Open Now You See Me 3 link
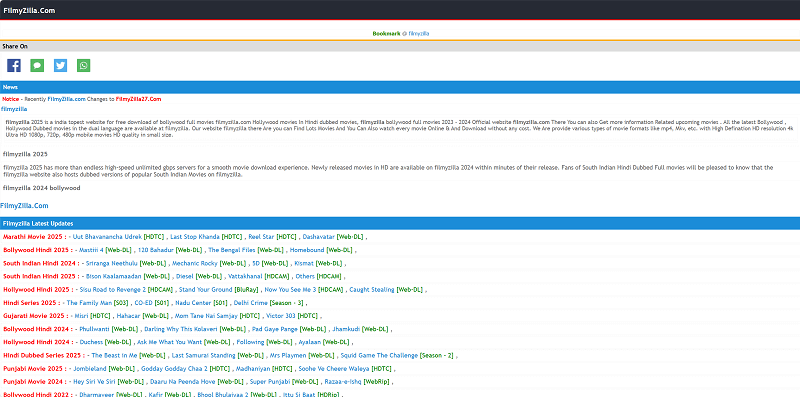800x397 pixels. click(290, 290)
